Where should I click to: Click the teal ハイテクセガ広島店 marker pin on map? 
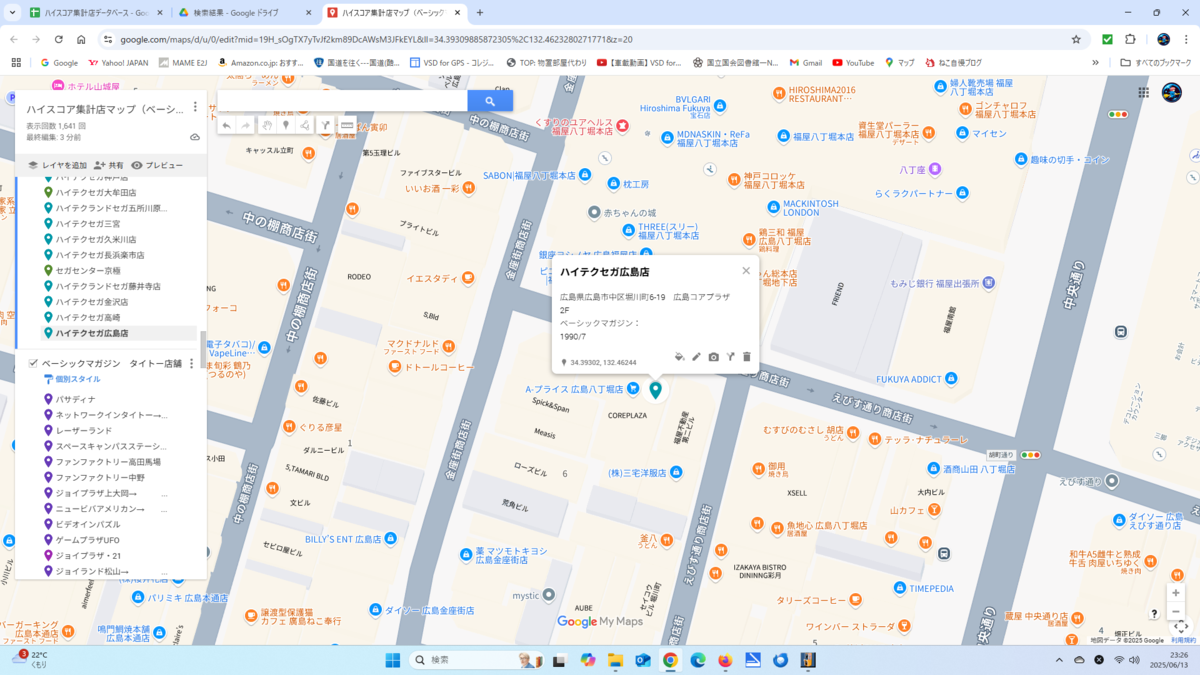(656, 390)
